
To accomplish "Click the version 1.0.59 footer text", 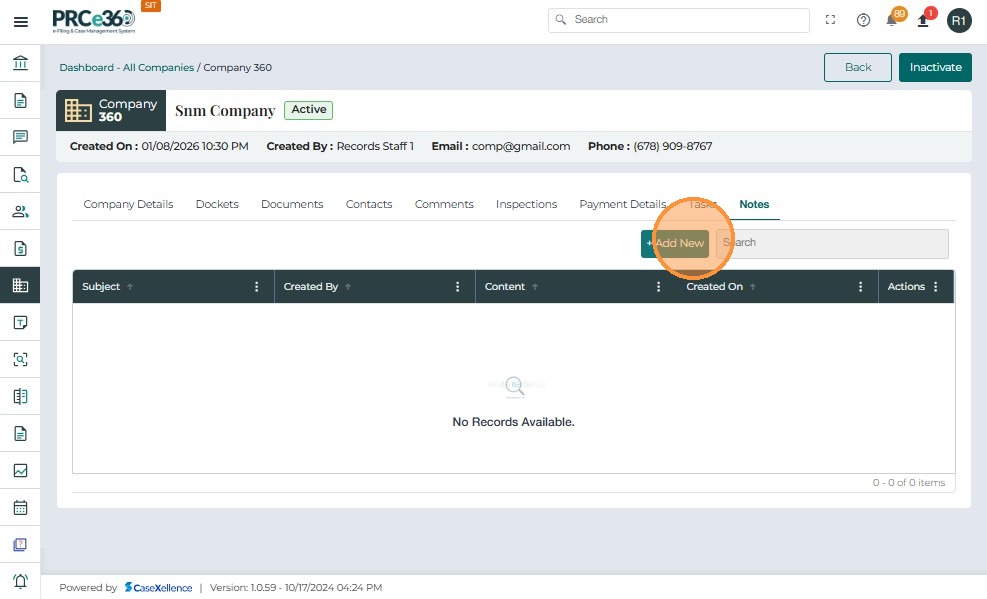I will 296,588.
